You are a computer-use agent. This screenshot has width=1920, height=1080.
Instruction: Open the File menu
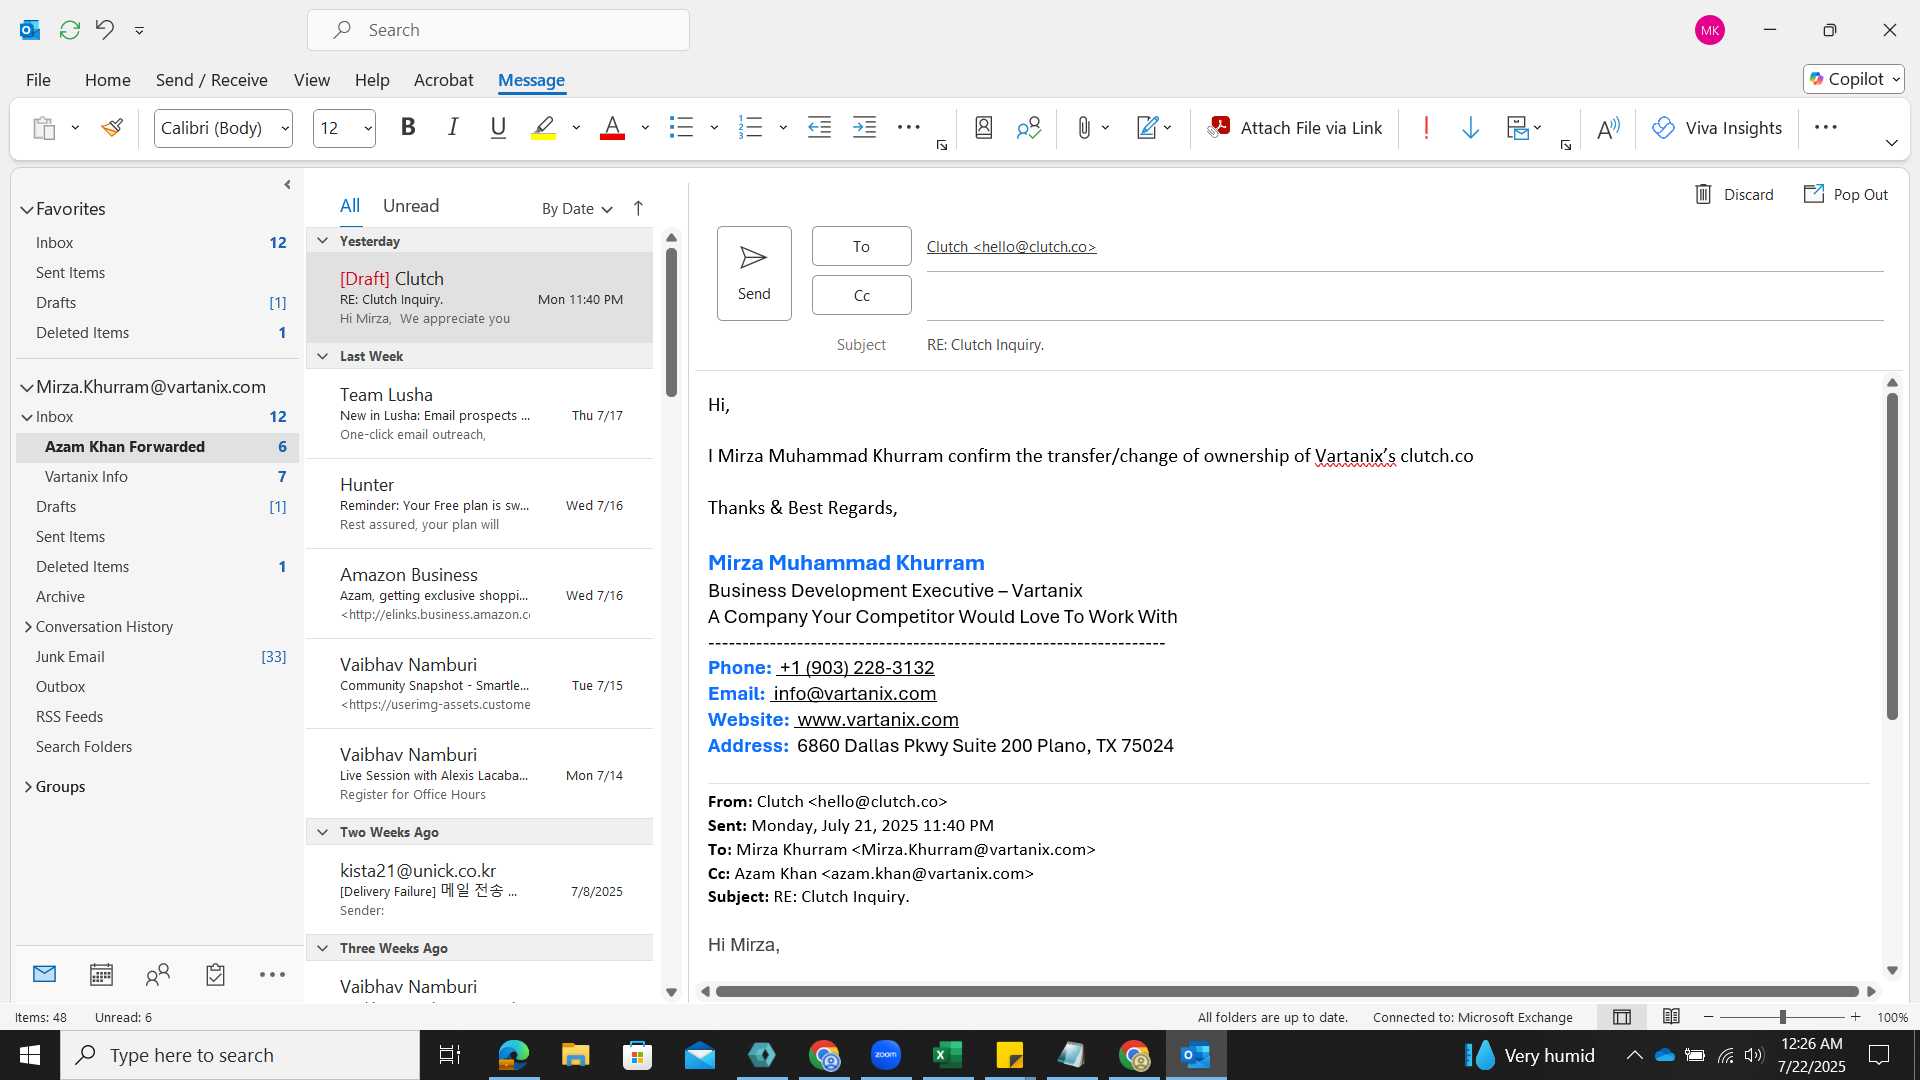pos(38,80)
